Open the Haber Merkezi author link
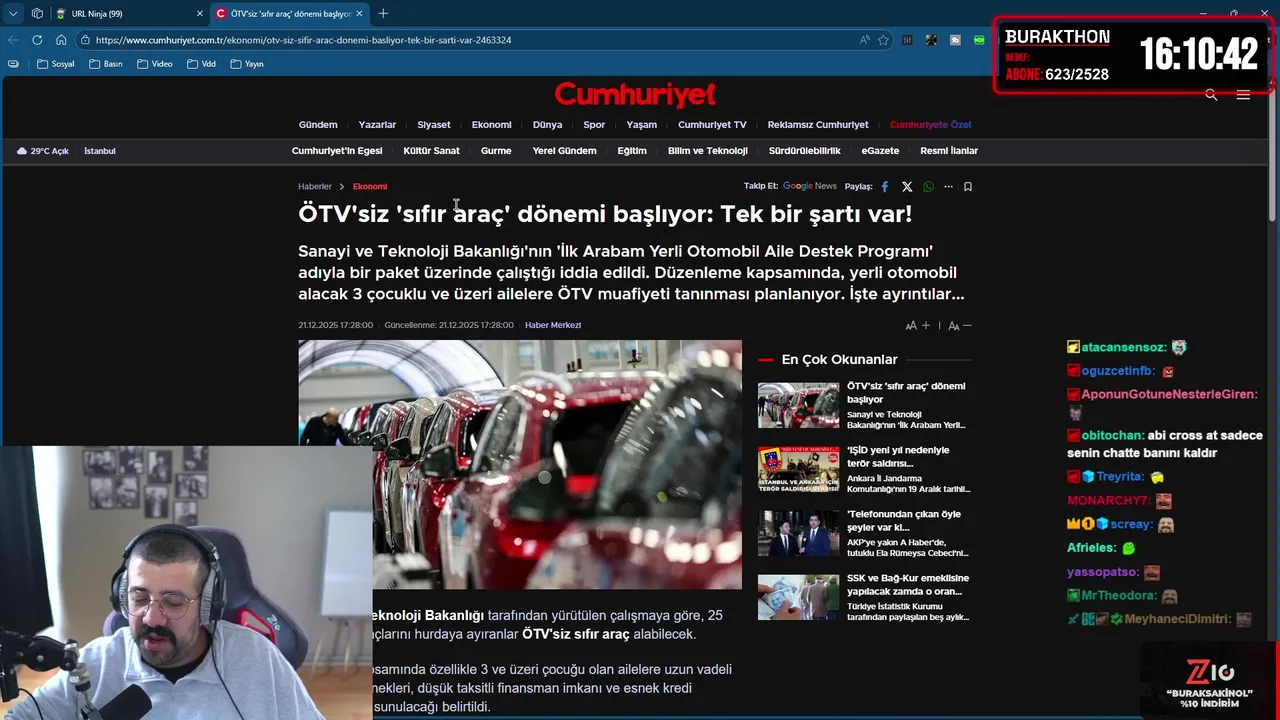The height and width of the screenshot is (720, 1280). coord(553,325)
